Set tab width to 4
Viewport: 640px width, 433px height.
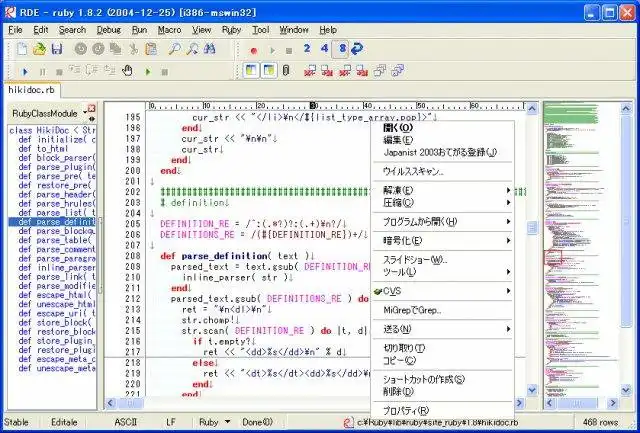pos(324,49)
